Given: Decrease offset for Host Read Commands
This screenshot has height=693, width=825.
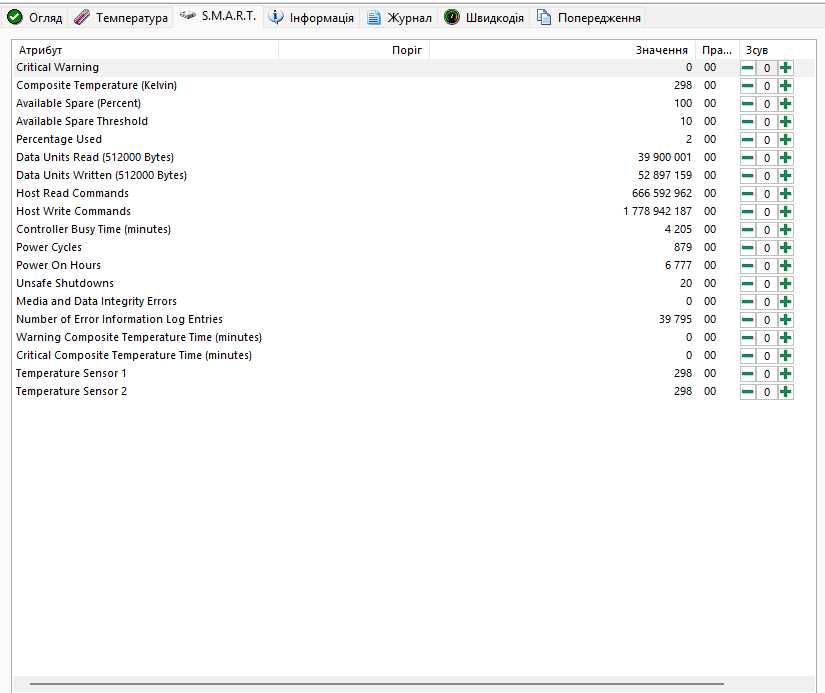Looking at the screenshot, I should click(748, 194).
